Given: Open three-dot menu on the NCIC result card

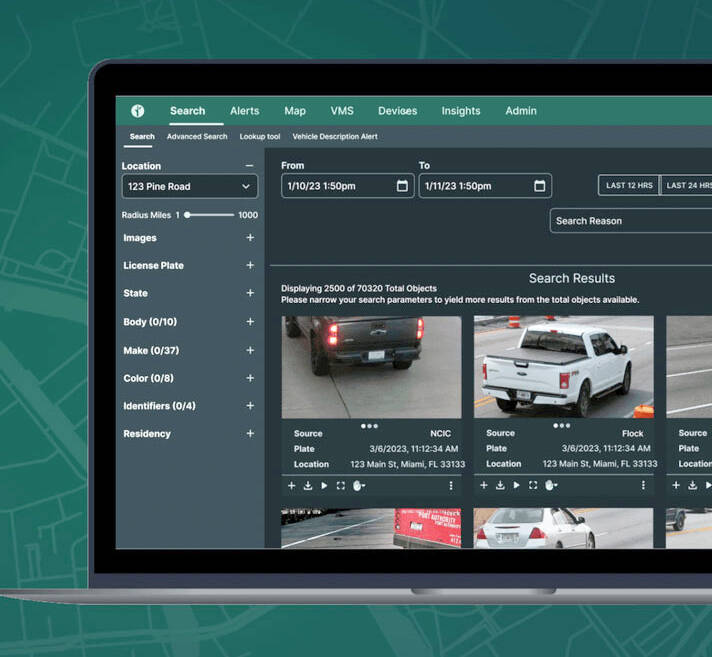Looking at the screenshot, I should coord(451,485).
